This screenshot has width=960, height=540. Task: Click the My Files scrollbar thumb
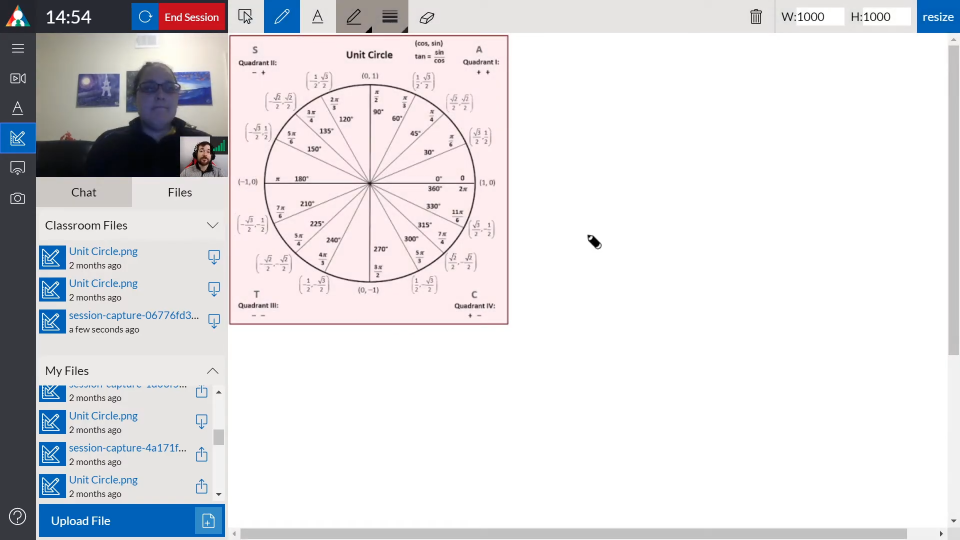(x=219, y=437)
